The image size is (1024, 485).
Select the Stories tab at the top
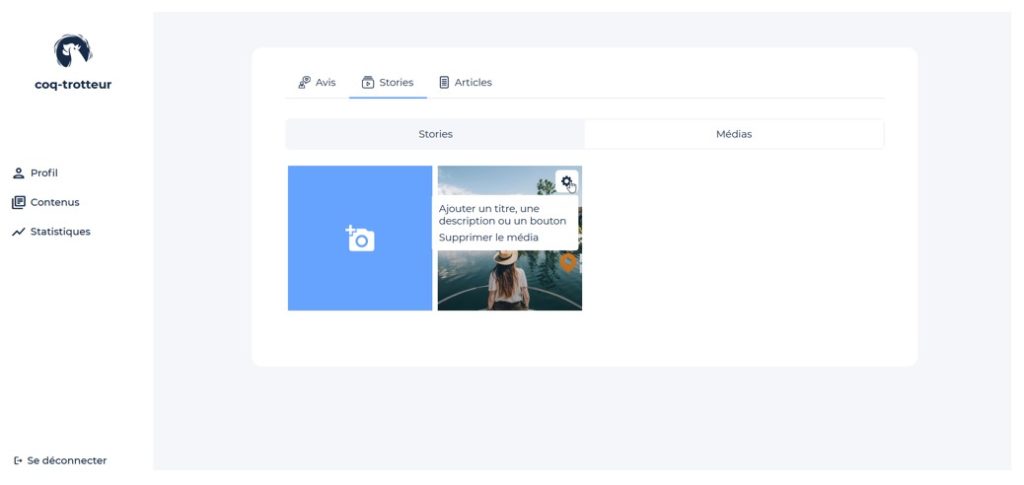pyautogui.click(x=388, y=82)
